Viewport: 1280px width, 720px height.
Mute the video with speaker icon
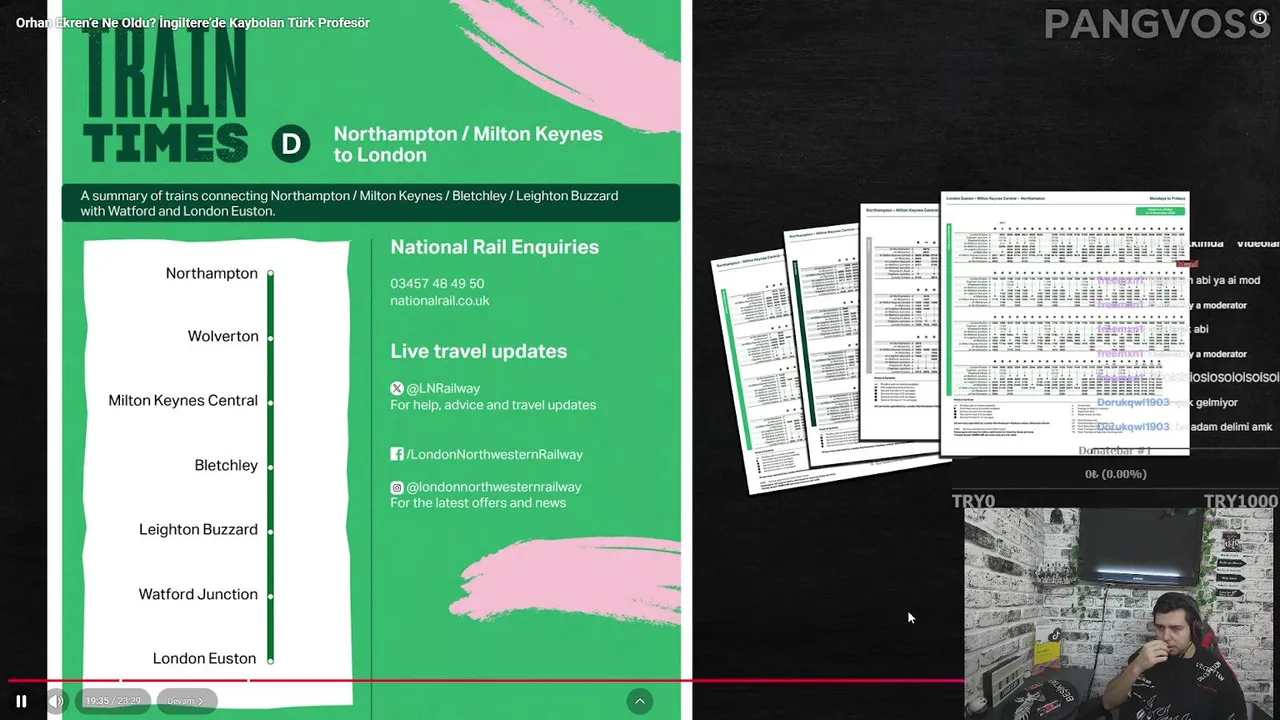point(57,701)
